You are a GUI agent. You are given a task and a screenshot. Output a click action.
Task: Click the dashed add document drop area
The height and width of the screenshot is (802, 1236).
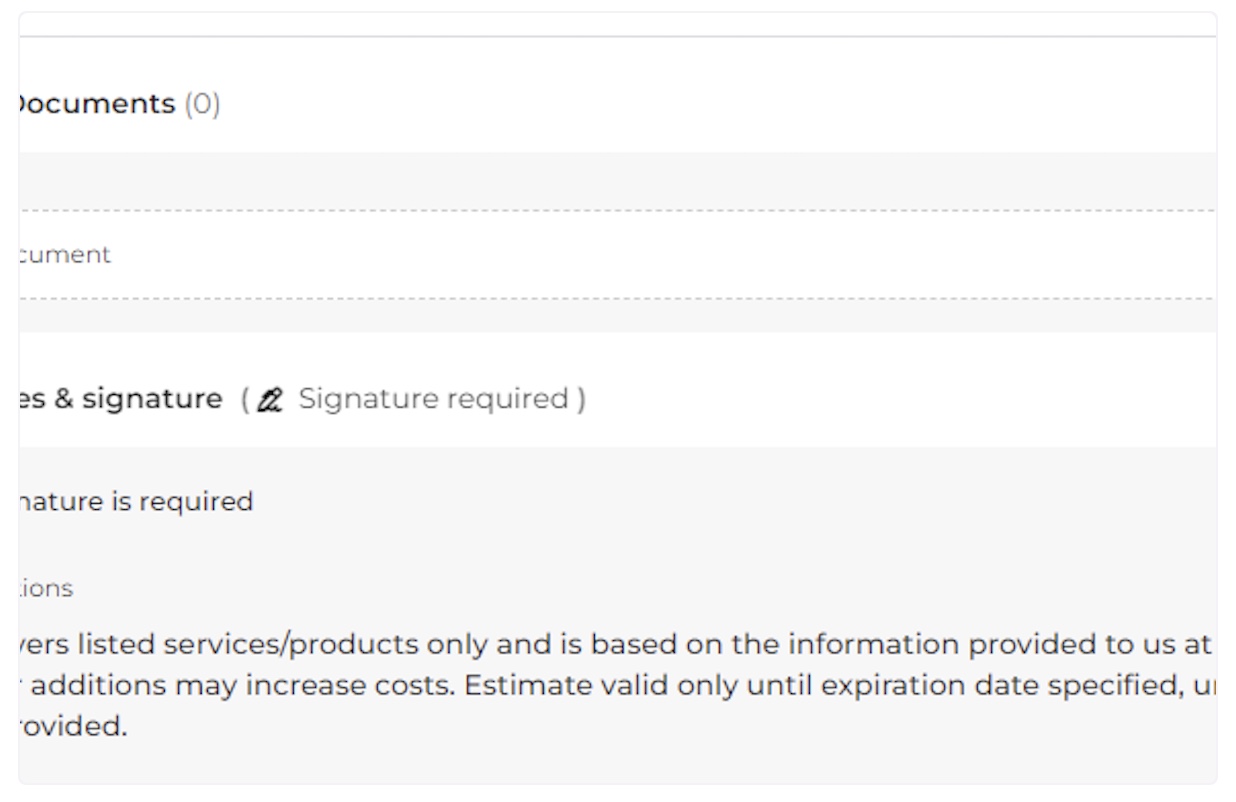pos(617,254)
